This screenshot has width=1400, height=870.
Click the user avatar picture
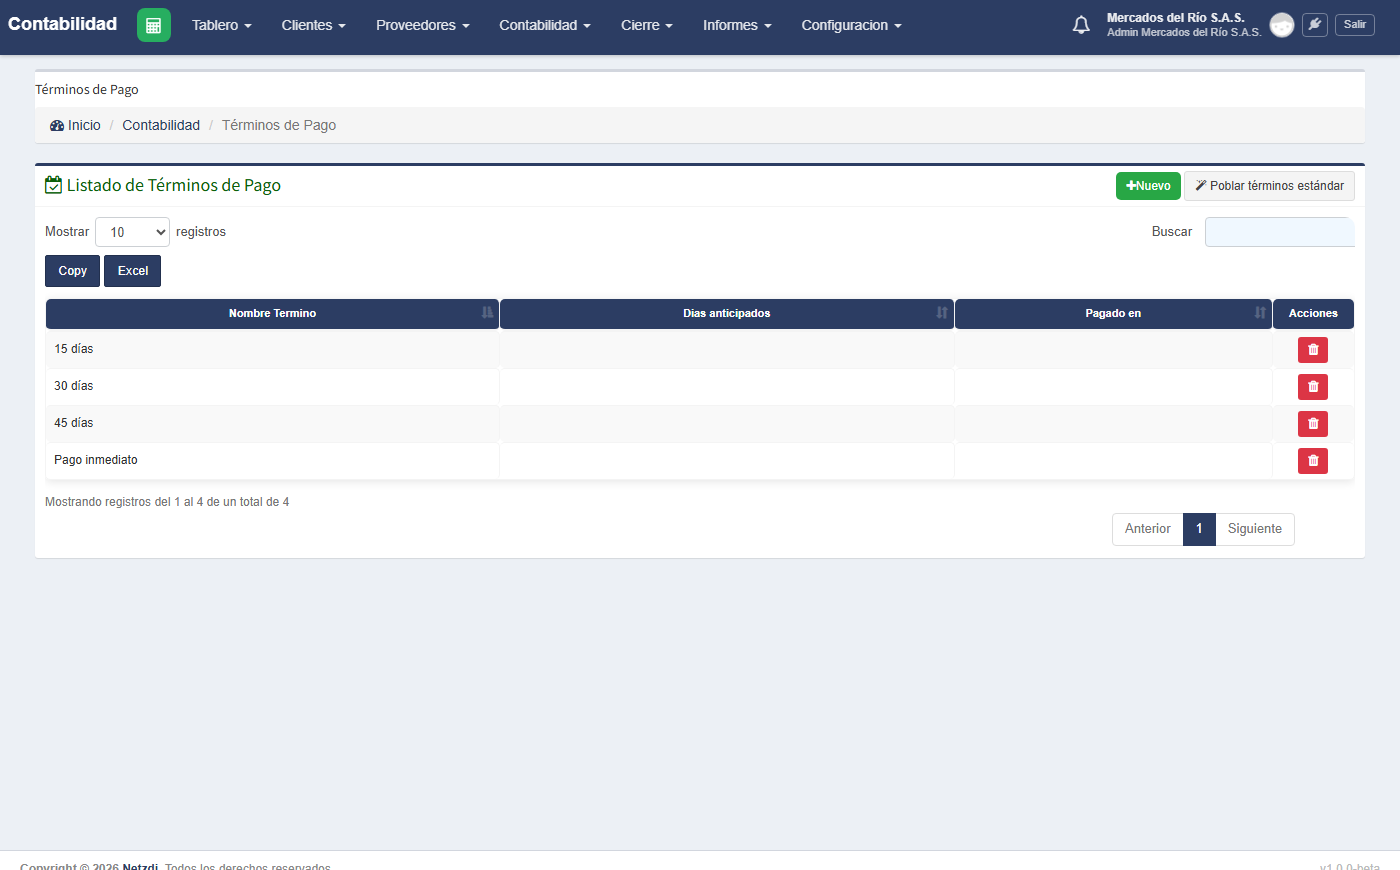[x=1282, y=25]
